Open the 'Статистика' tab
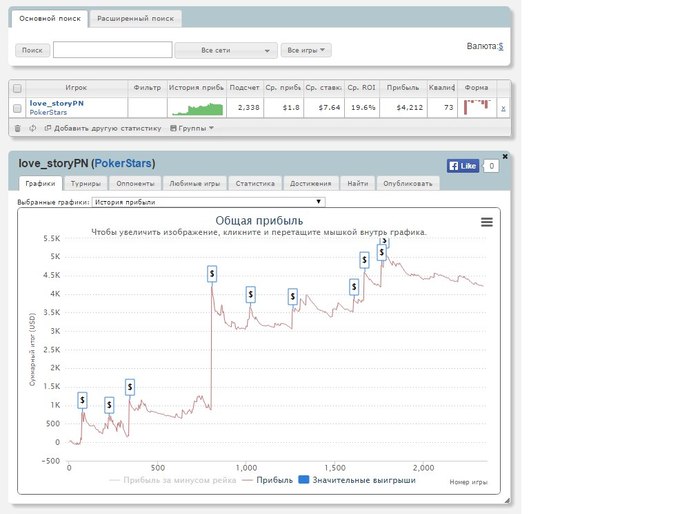This screenshot has height=514, width=700. [255, 184]
